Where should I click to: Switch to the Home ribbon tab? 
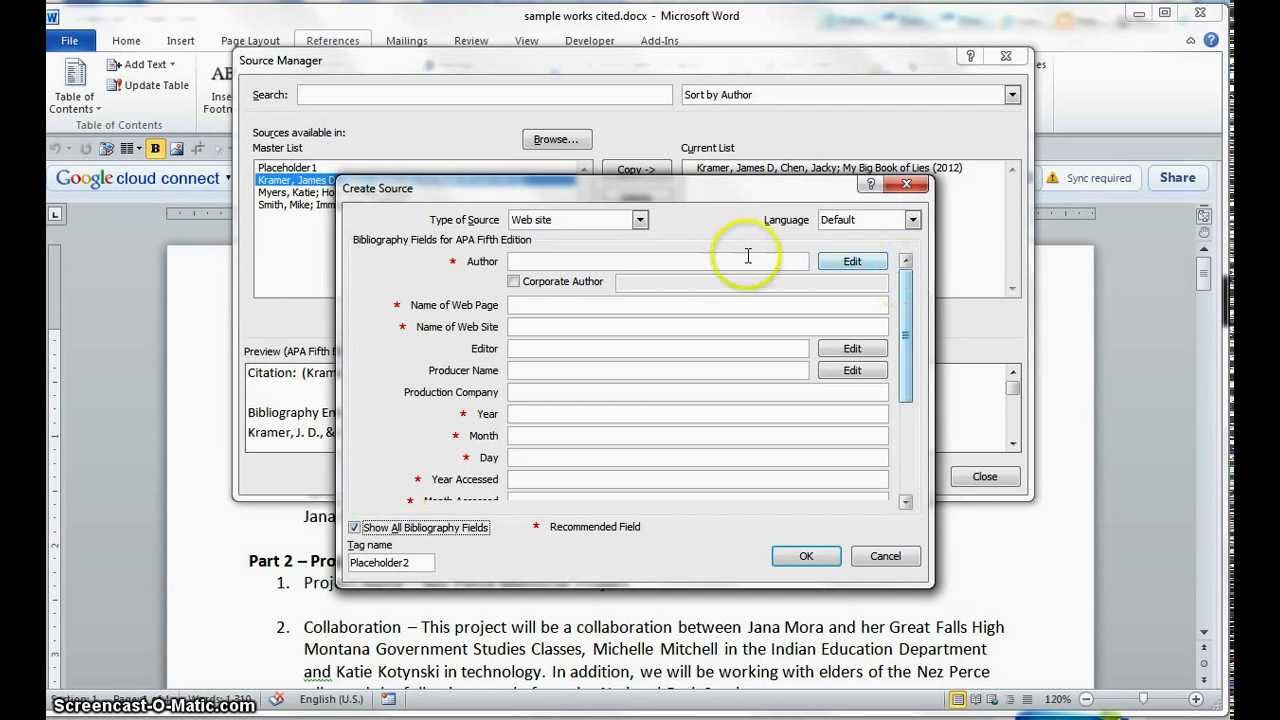point(126,41)
